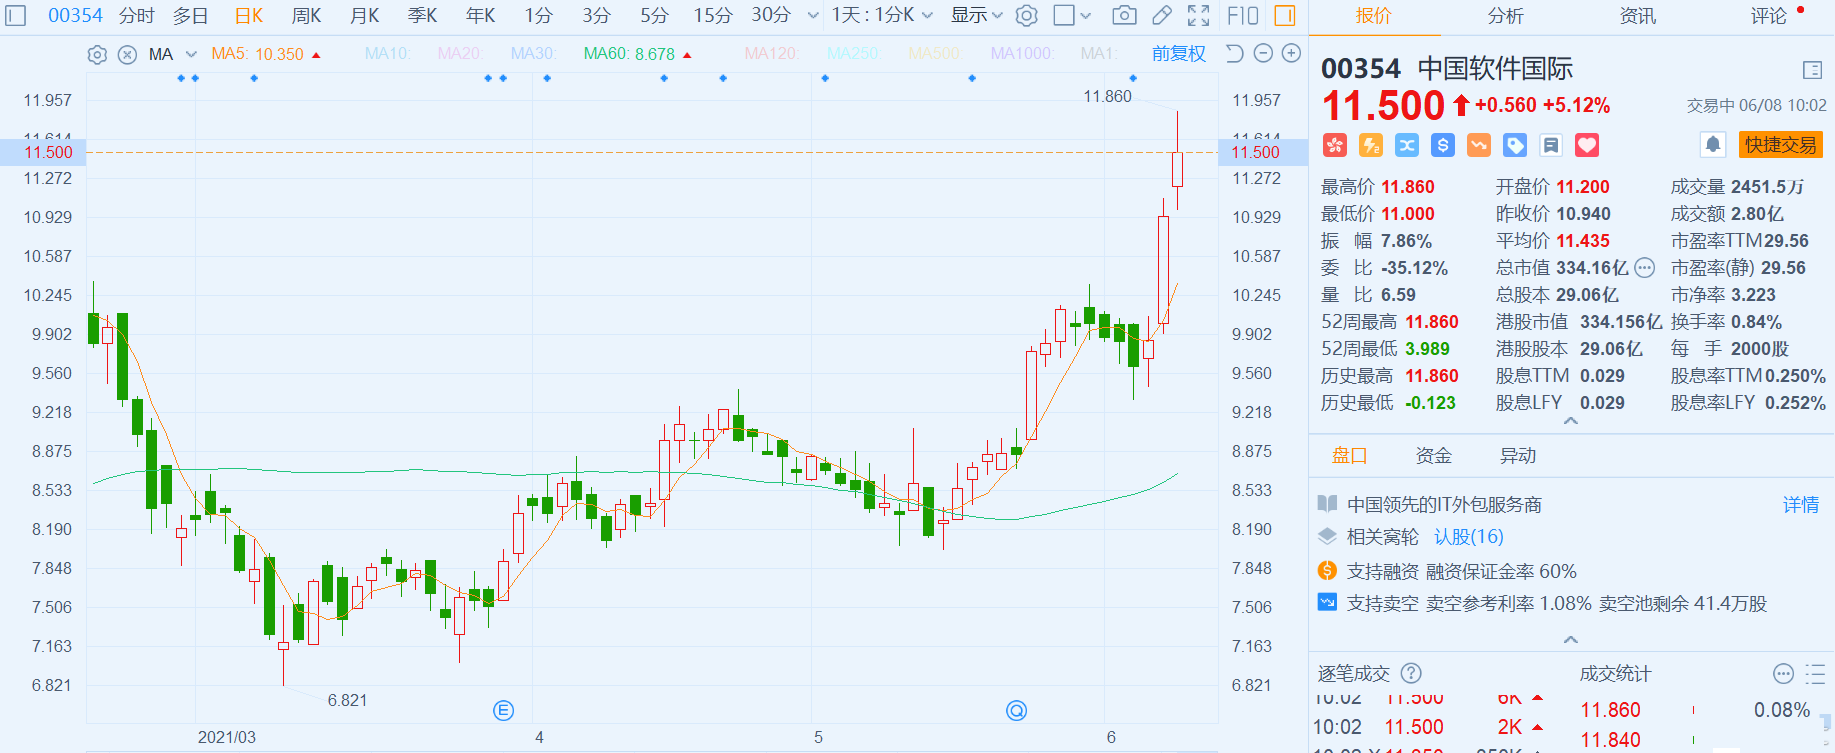Switch to 5分 five-minute chart
1835x753 pixels.
tap(655, 15)
